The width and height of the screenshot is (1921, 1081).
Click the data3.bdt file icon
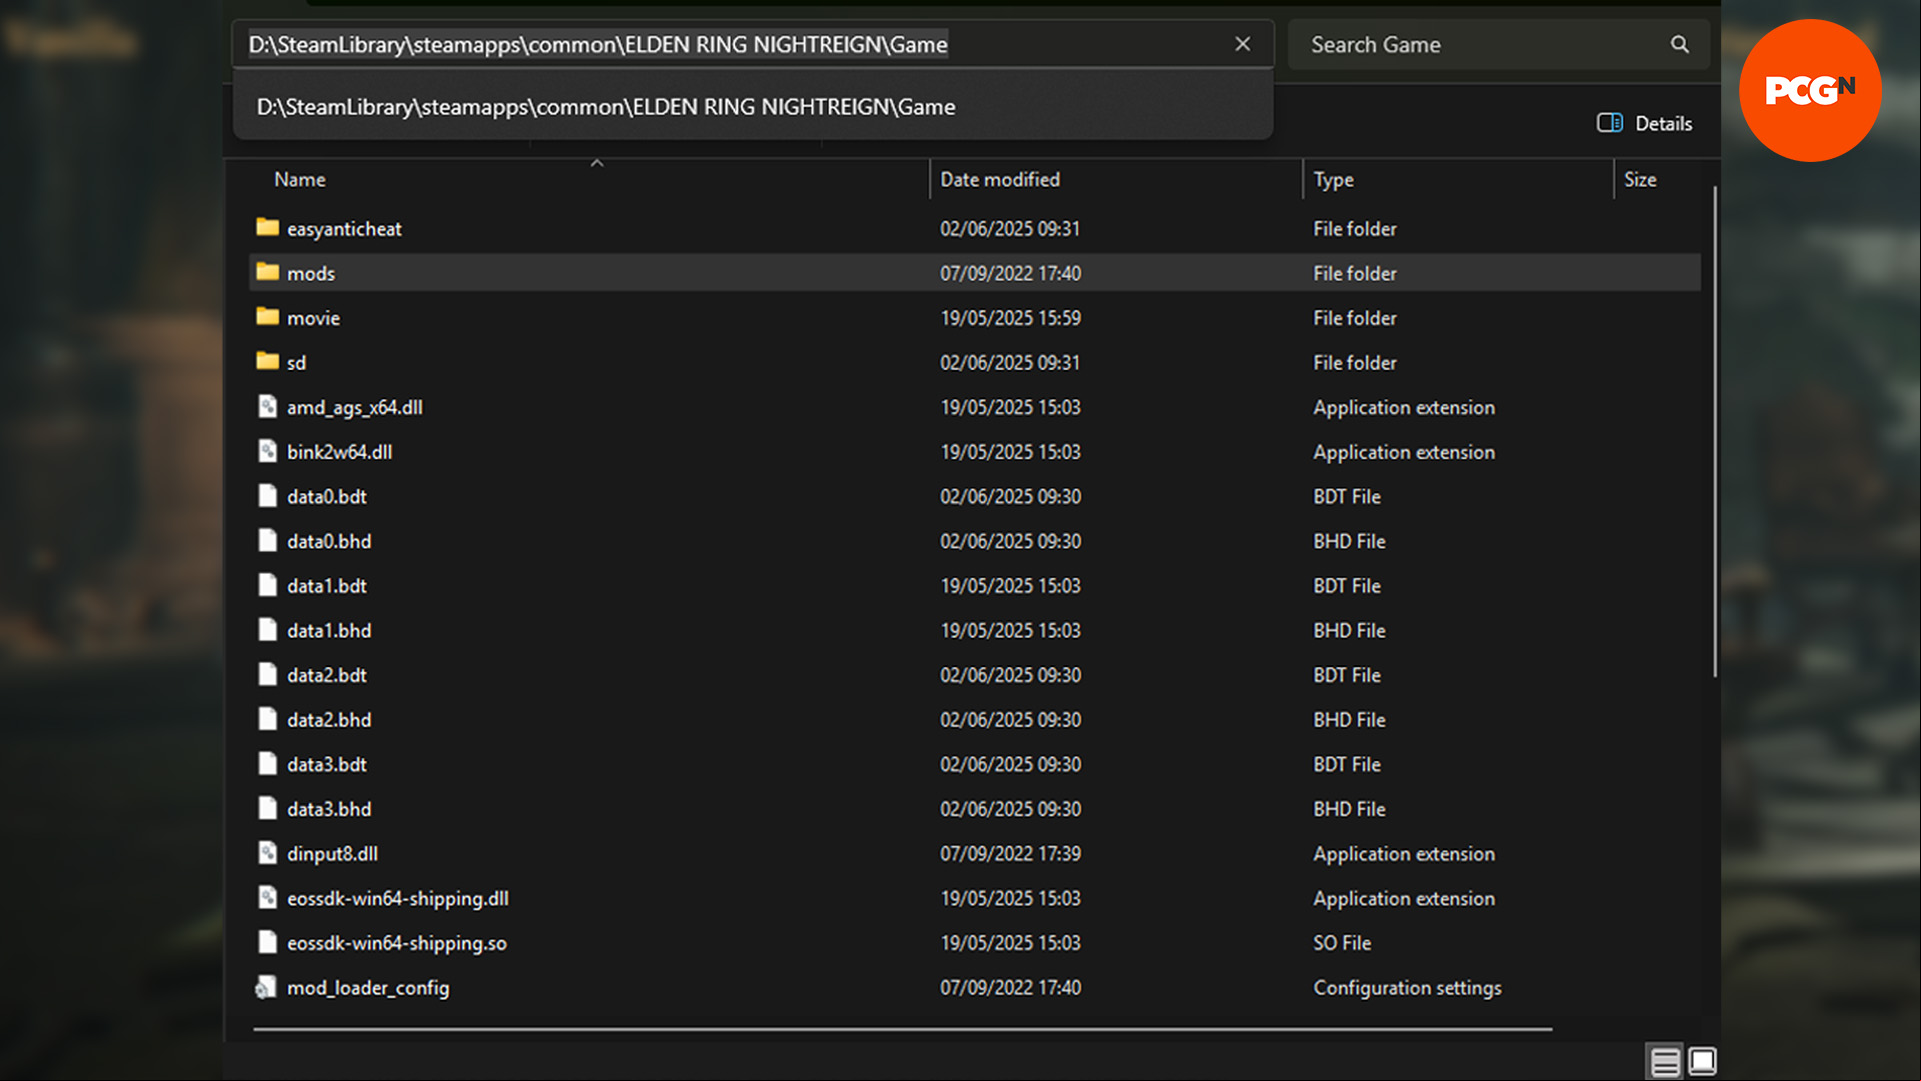tap(267, 763)
